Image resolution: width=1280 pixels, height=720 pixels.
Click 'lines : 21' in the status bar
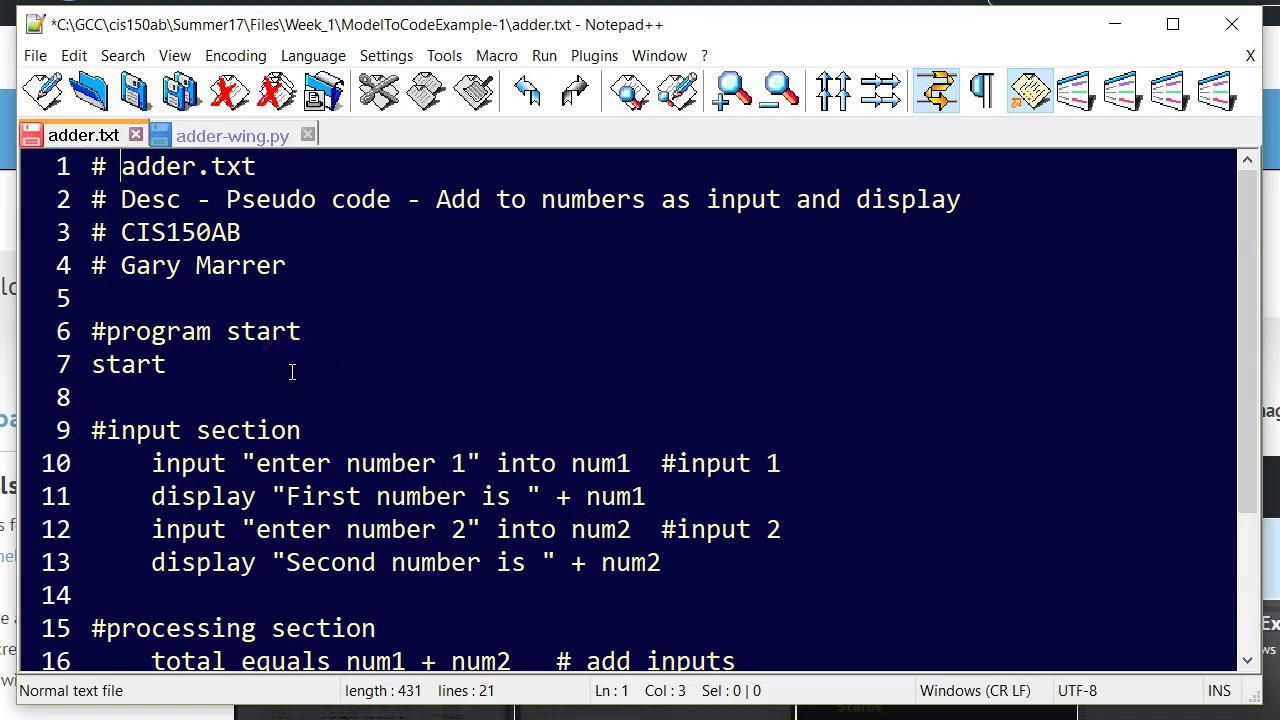click(465, 690)
